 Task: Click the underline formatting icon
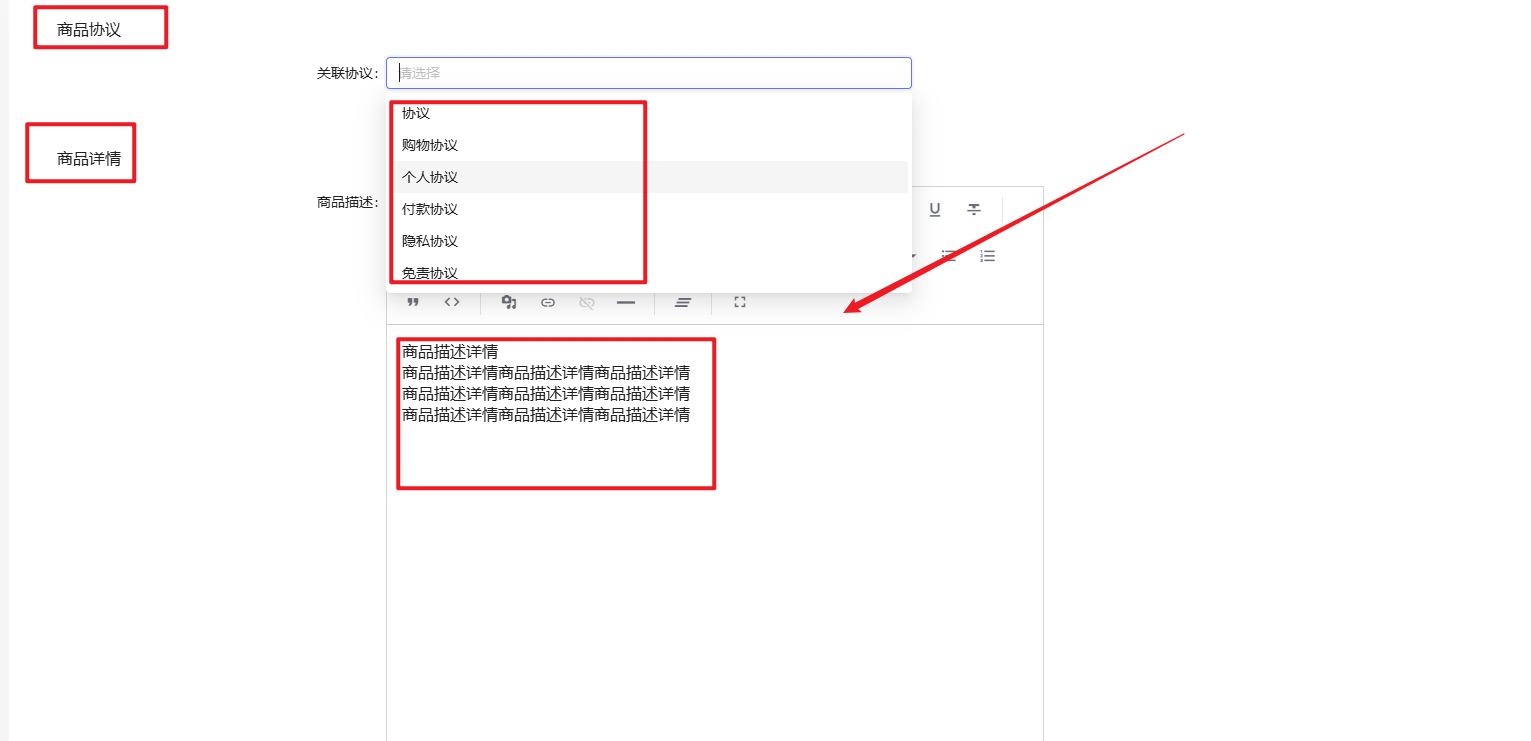point(935,209)
